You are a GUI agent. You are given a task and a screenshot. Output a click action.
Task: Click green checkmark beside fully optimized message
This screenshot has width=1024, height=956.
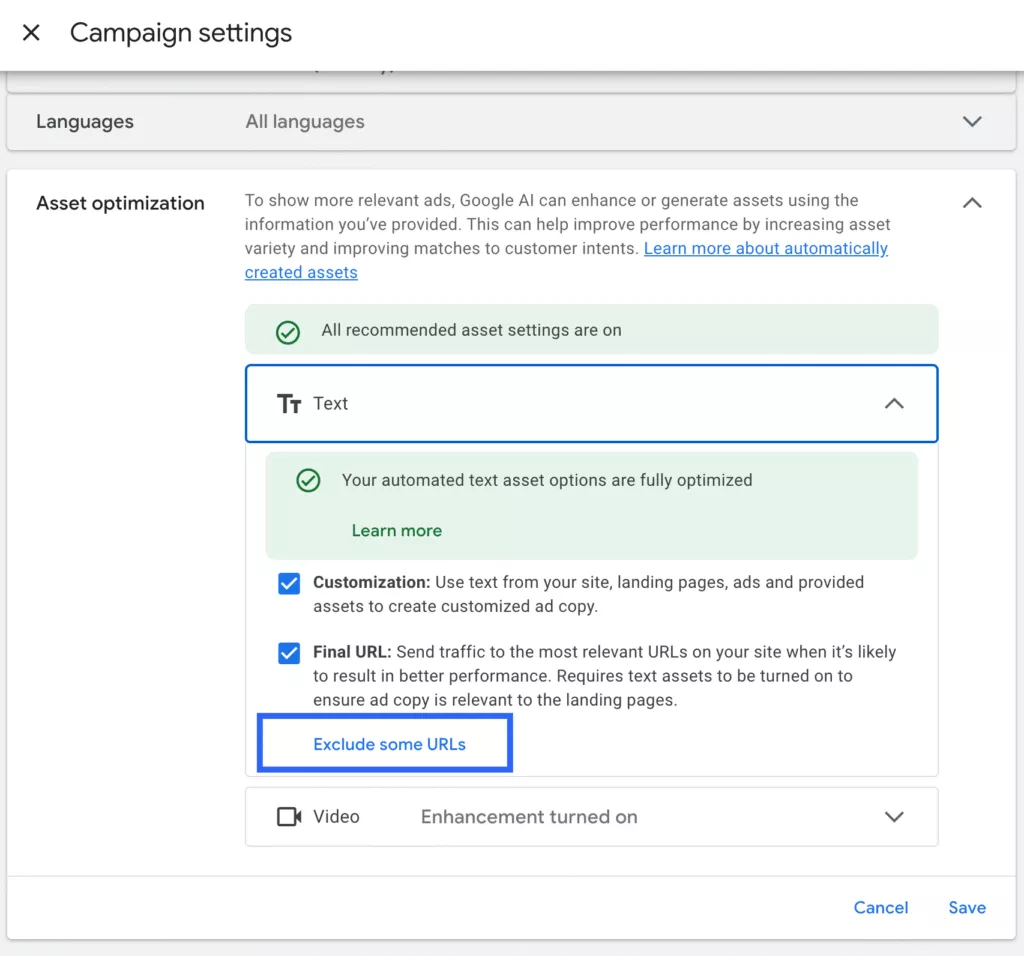tap(308, 481)
